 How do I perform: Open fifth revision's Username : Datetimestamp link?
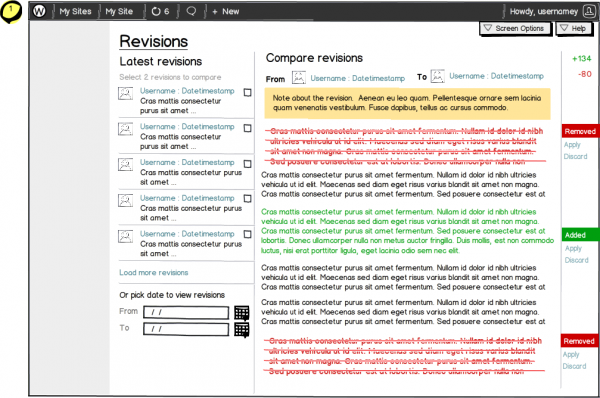pos(187,233)
